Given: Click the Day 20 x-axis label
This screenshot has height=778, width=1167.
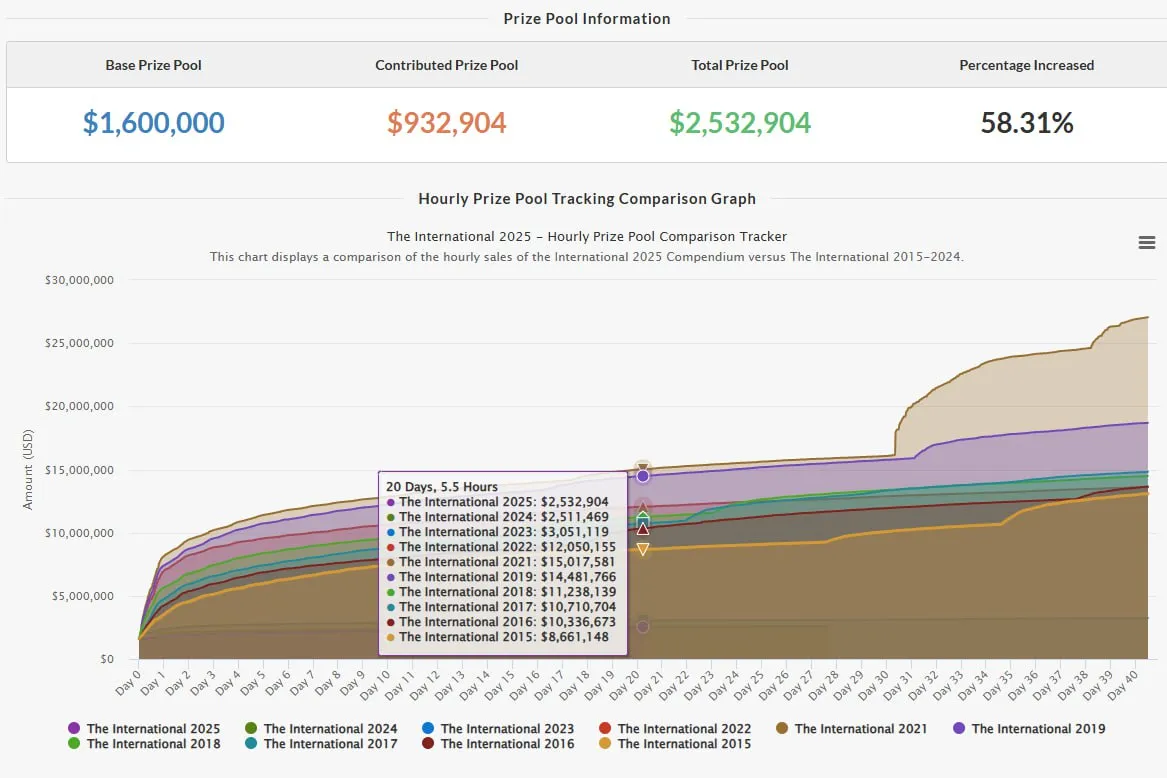Looking at the screenshot, I should pos(624,685).
